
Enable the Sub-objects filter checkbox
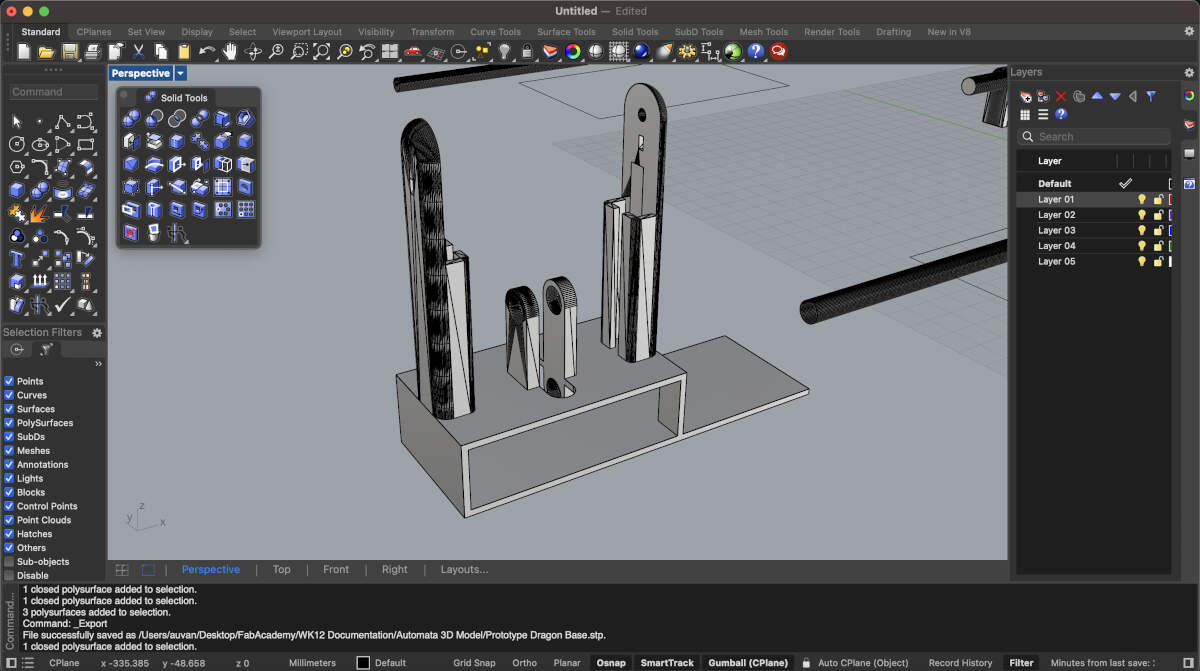(x=9, y=562)
